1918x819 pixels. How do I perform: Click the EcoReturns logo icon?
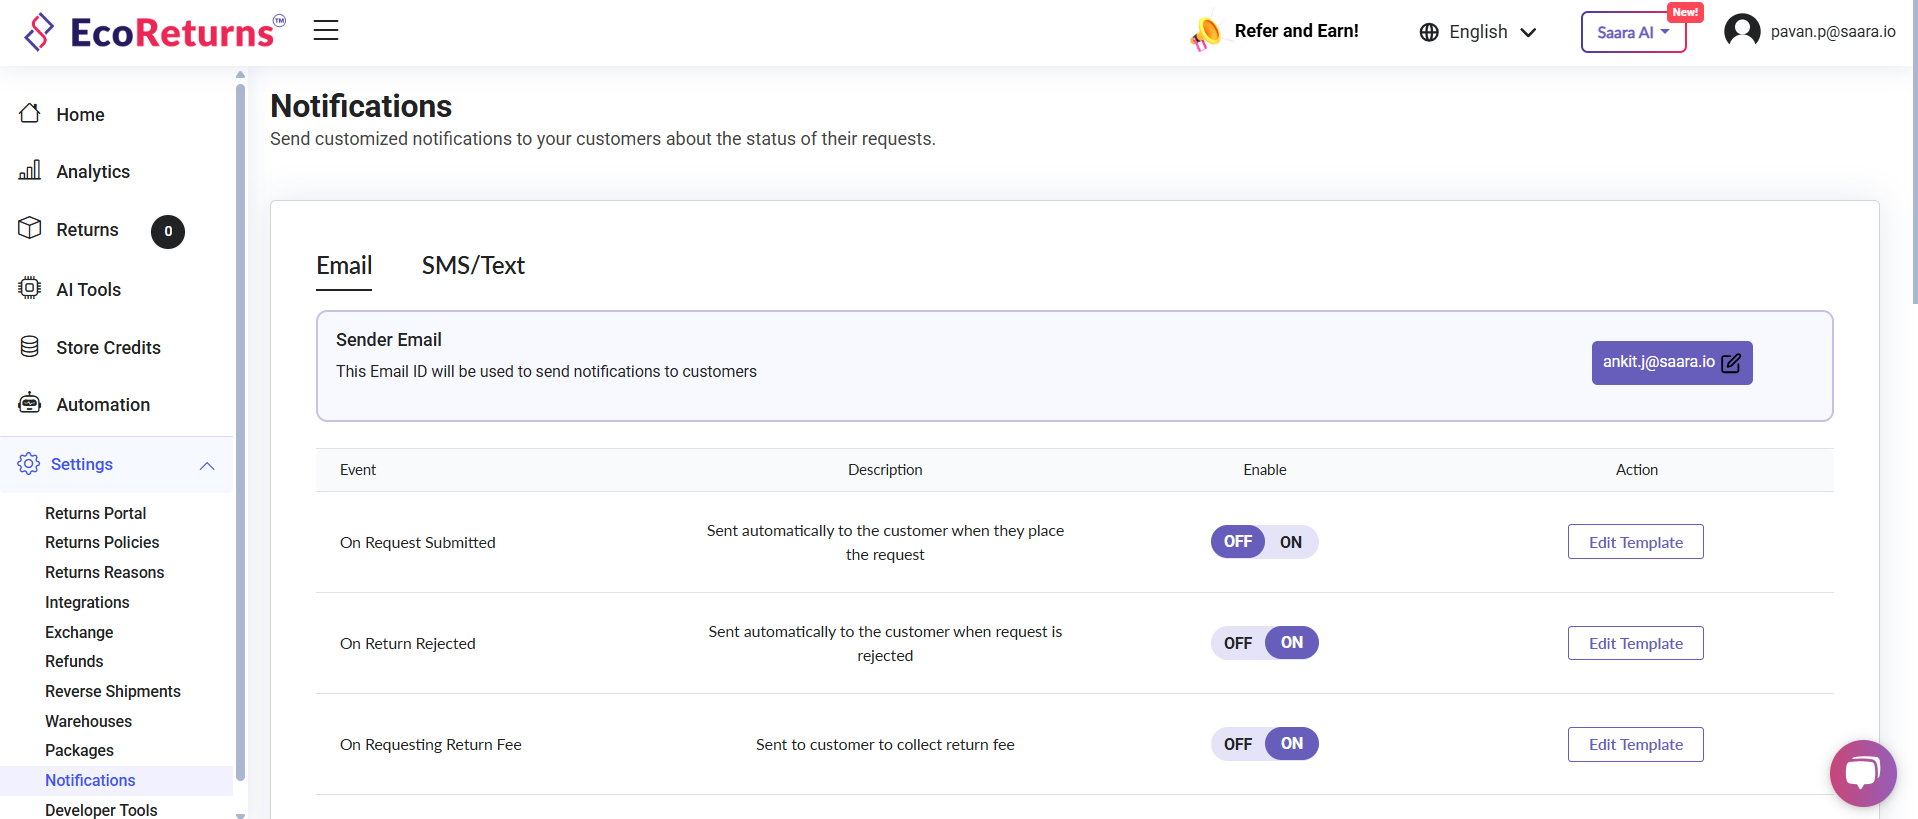click(x=39, y=32)
